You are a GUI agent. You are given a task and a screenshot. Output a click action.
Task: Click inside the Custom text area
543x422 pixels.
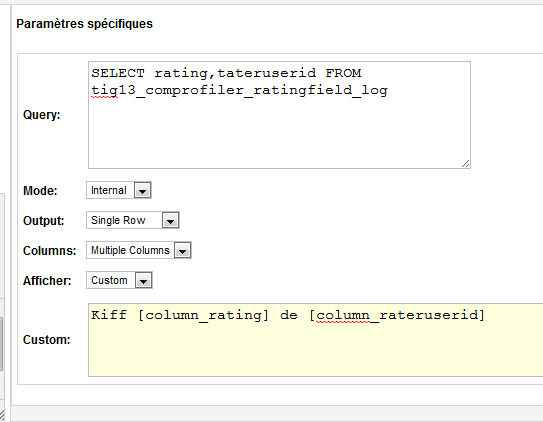[x=315, y=340]
